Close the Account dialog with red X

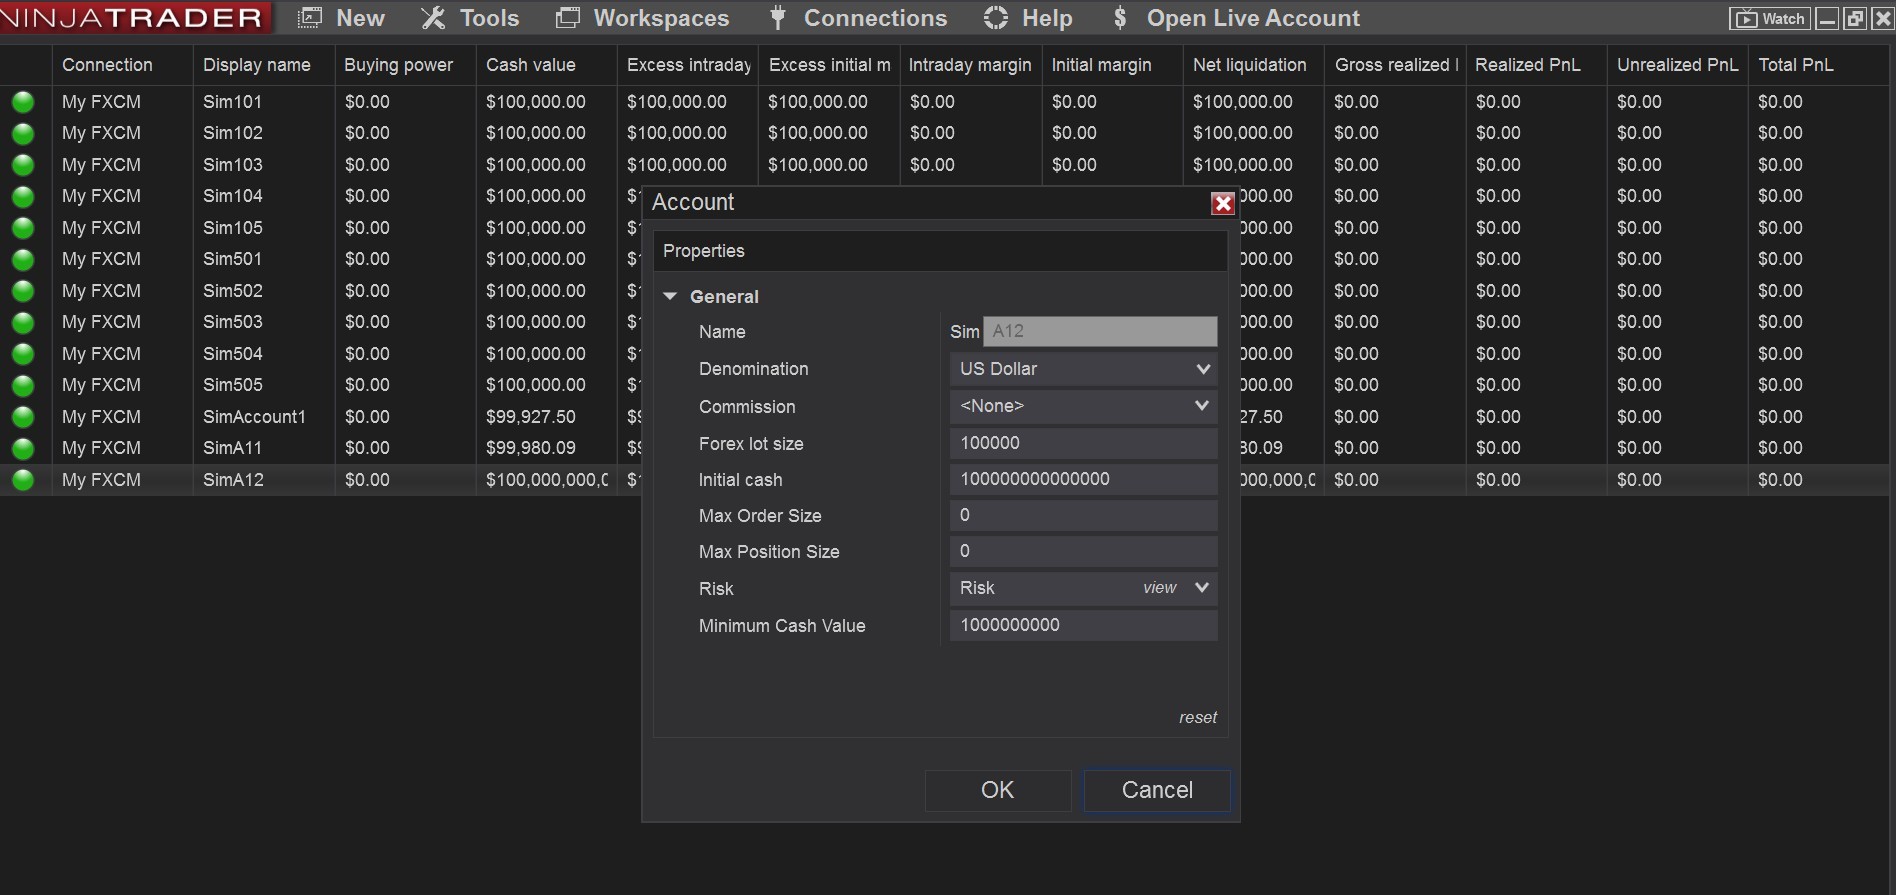(x=1222, y=203)
